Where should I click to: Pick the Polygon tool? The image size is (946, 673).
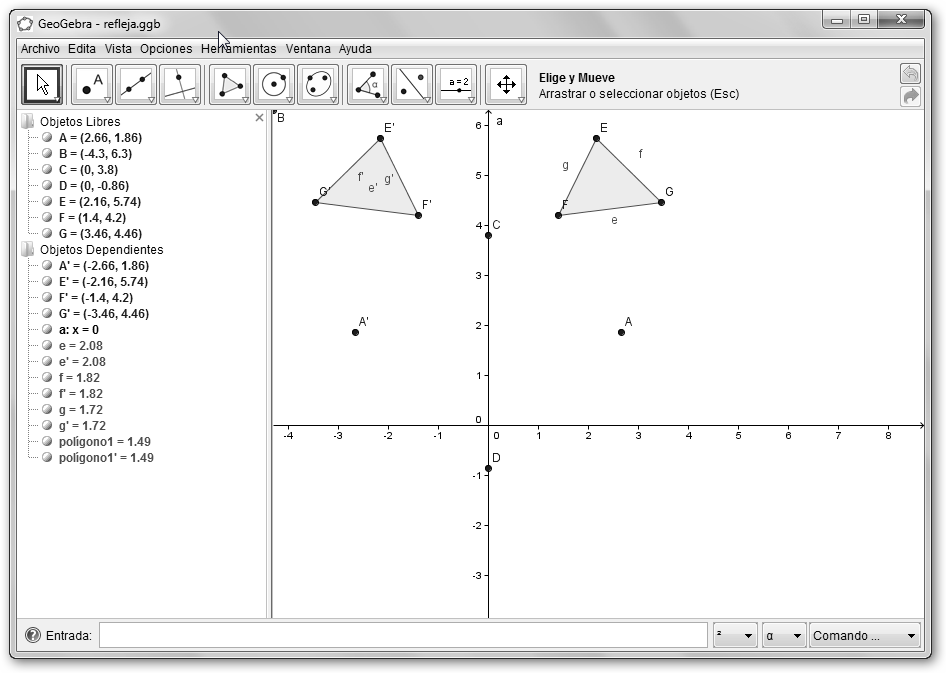tap(230, 85)
